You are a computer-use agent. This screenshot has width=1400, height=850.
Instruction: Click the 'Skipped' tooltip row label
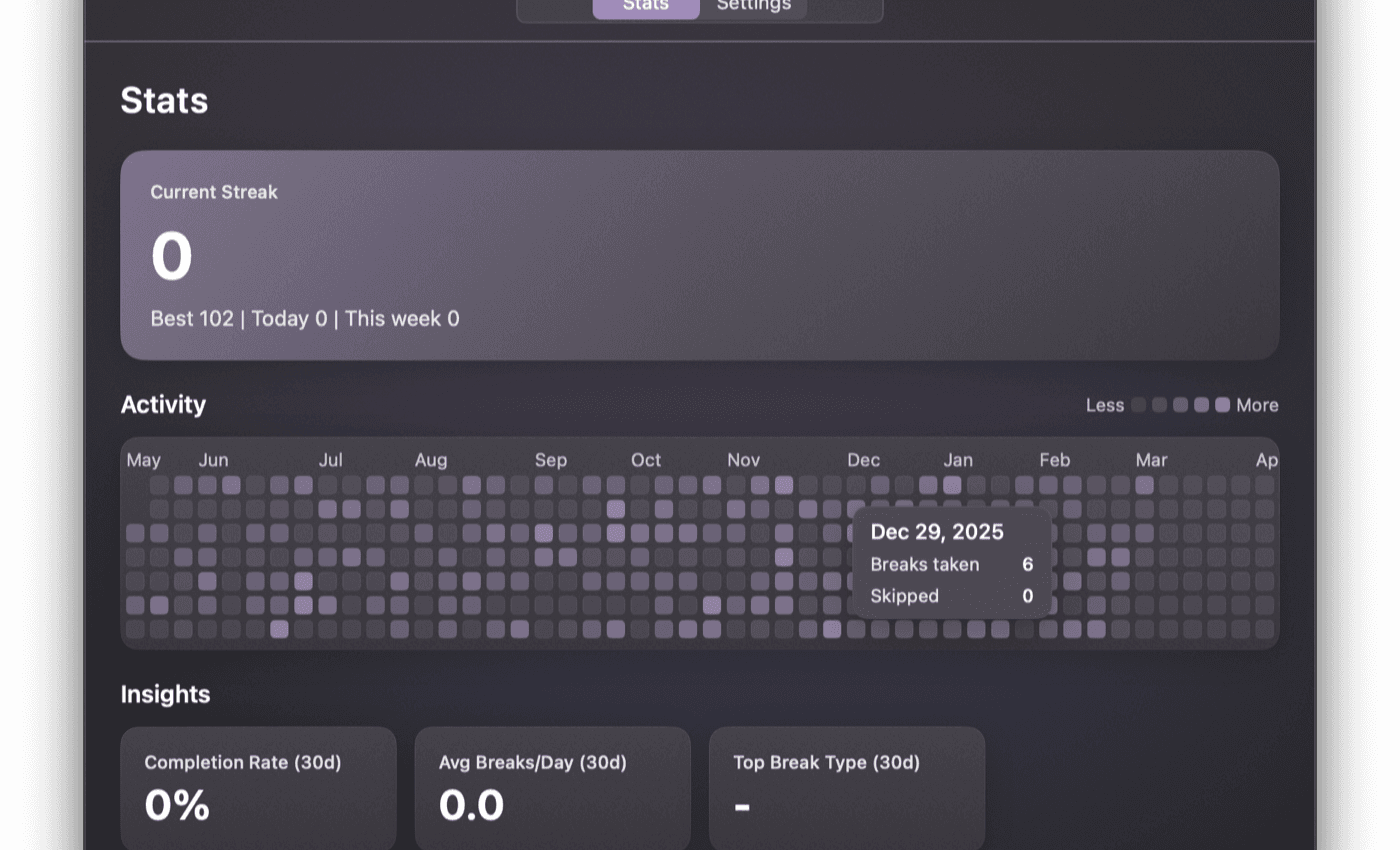point(904,596)
